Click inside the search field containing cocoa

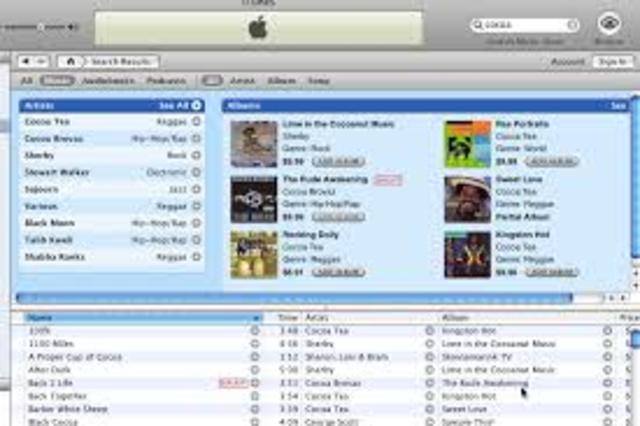click(x=525, y=25)
